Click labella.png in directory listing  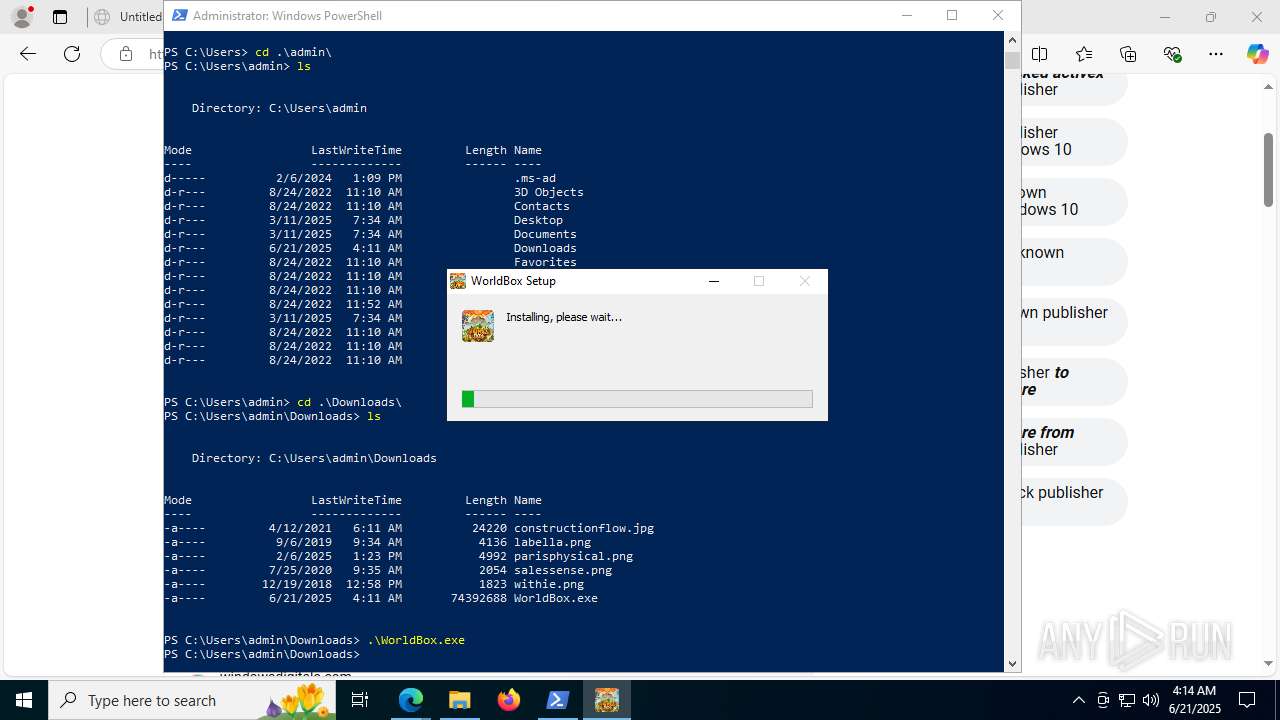coord(553,542)
